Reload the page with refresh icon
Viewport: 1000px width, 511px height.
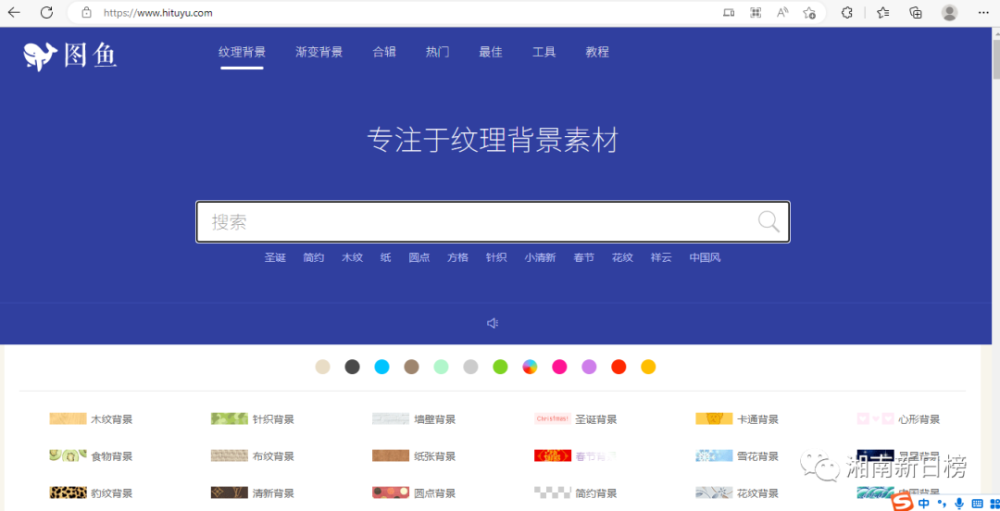point(47,12)
